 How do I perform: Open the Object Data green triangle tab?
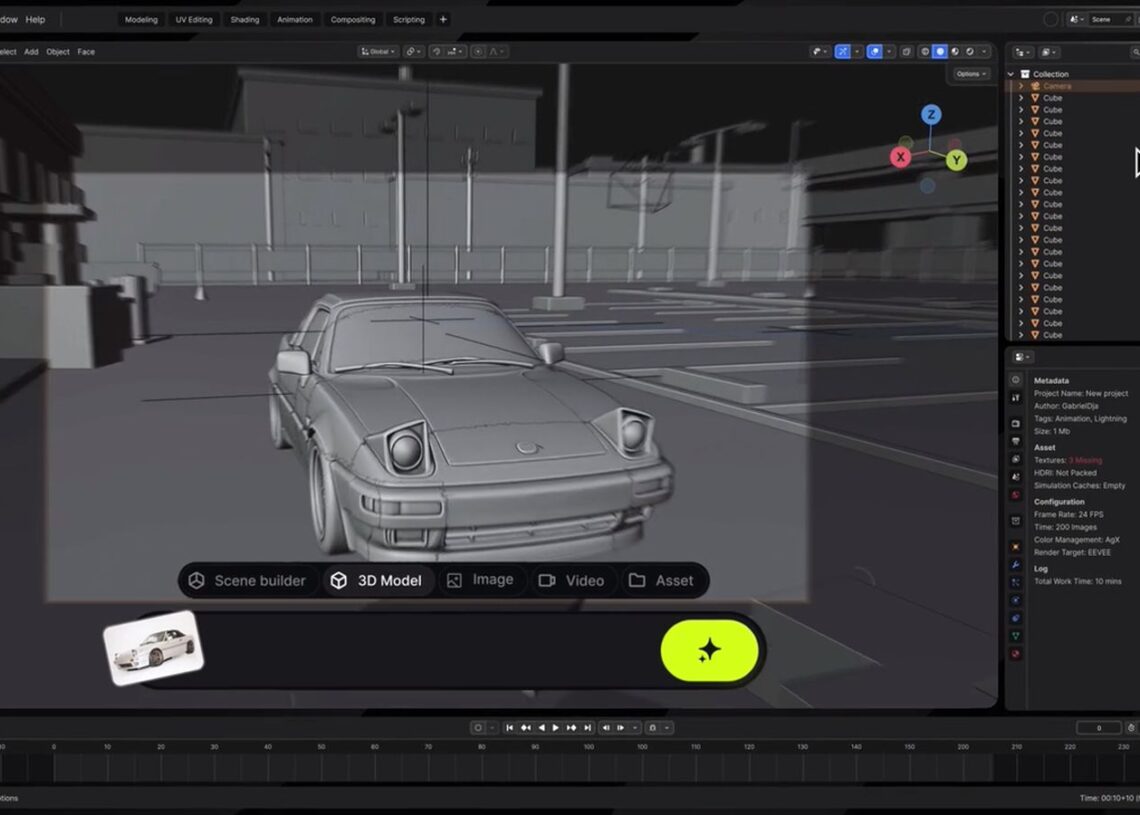tap(1016, 636)
